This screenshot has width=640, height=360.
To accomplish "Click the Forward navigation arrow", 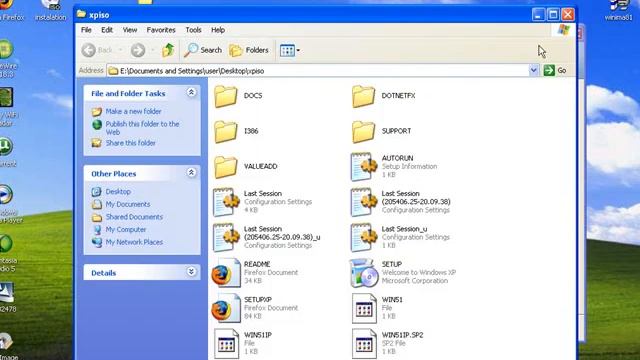I will [x=138, y=50].
